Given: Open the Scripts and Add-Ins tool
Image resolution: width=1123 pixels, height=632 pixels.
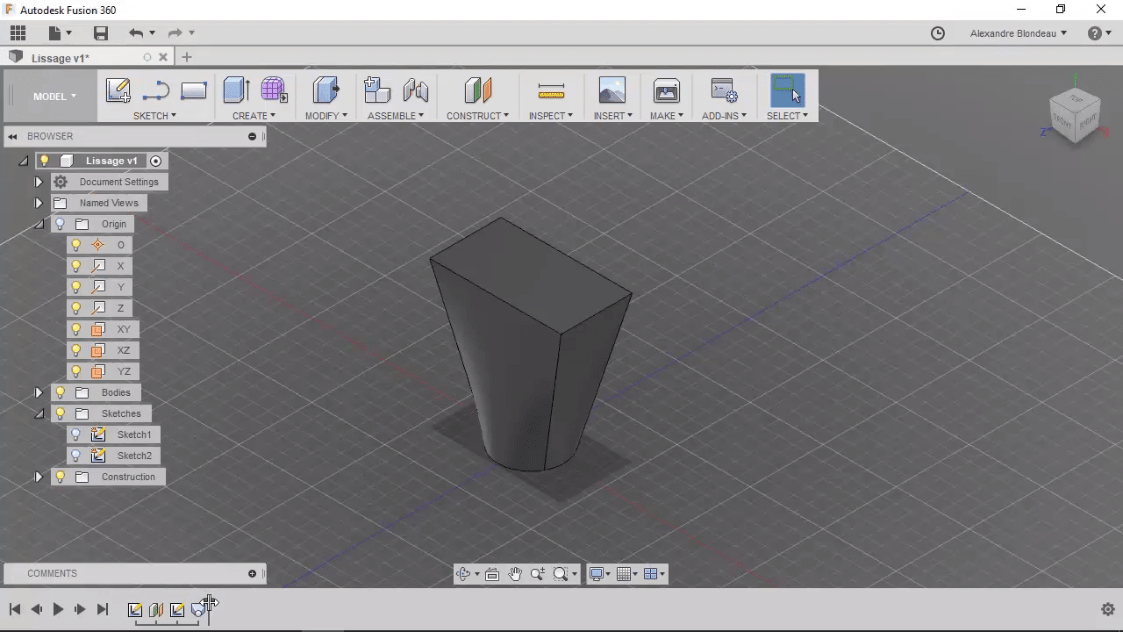Looking at the screenshot, I should [x=723, y=91].
